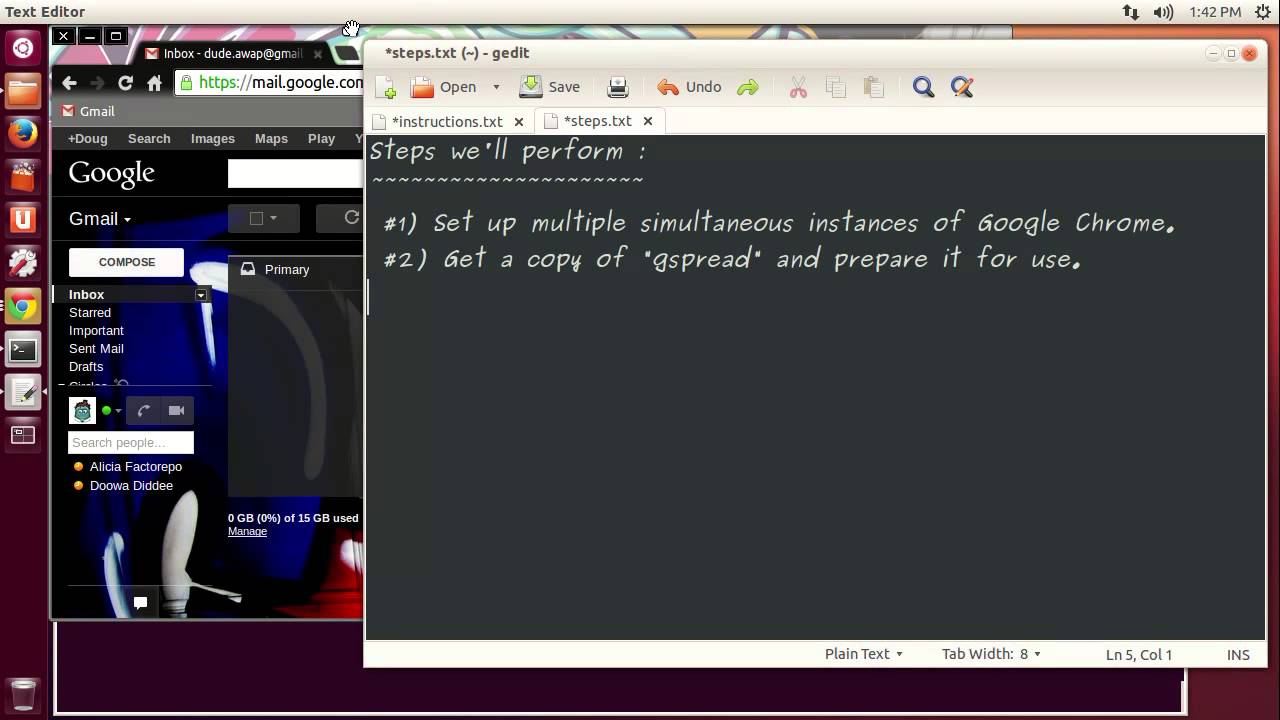The width and height of the screenshot is (1280, 720).
Task: Open the Important label
Action: (x=96, y=331)
